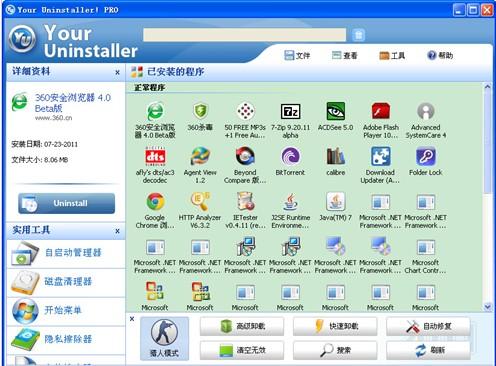Close the bottom action button bar
Image resolution: width=496 pixels, height=366 pixels.
tap(132, 319)
